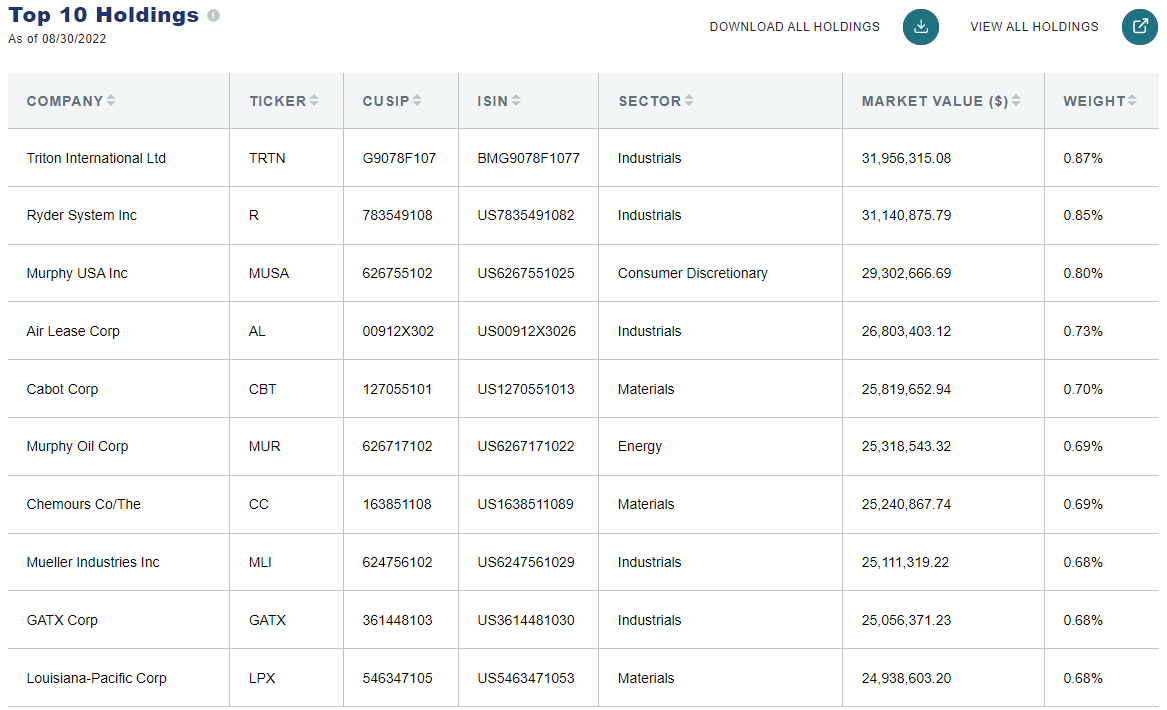
Task: Click the COMPANY column header label
Action: 65,101
